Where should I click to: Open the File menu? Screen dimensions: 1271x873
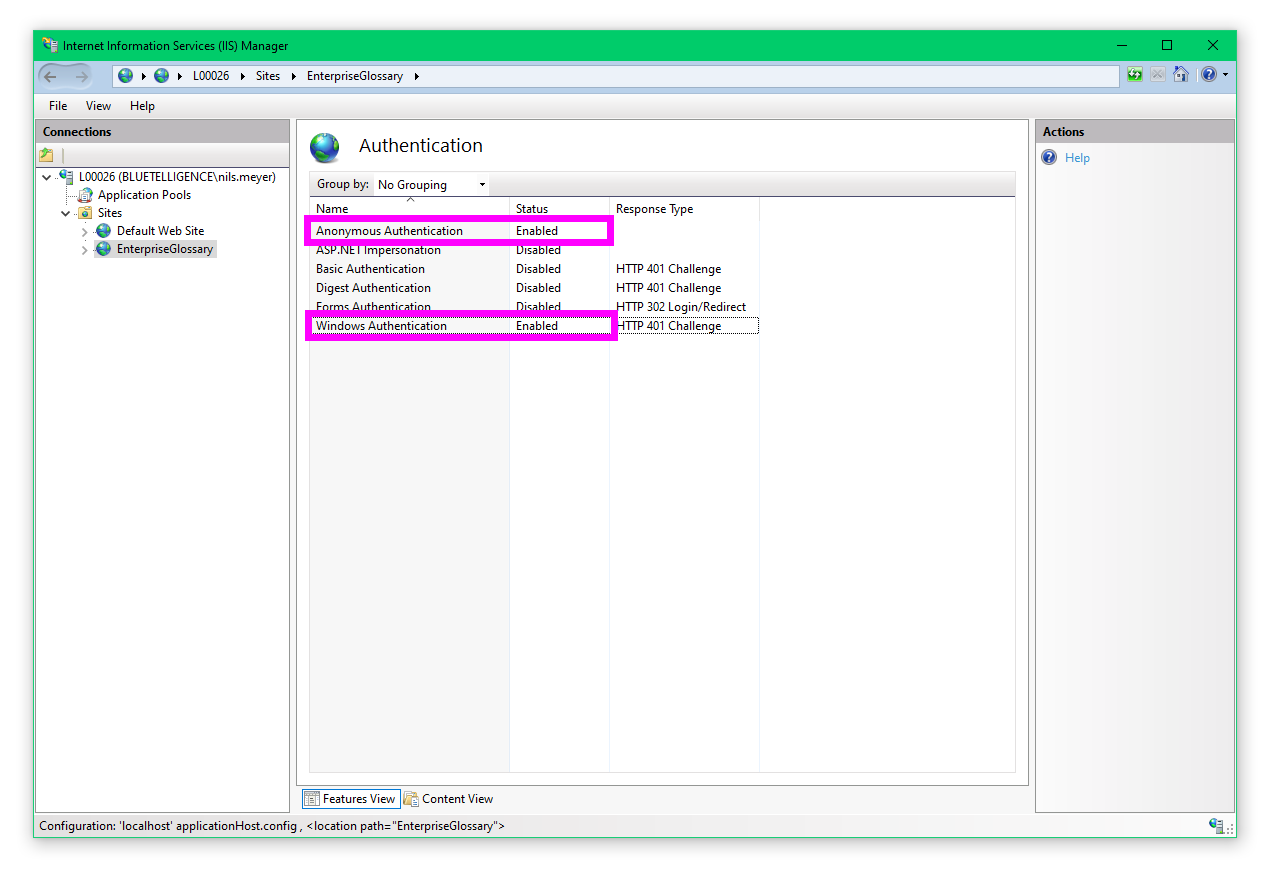point(58,106)
